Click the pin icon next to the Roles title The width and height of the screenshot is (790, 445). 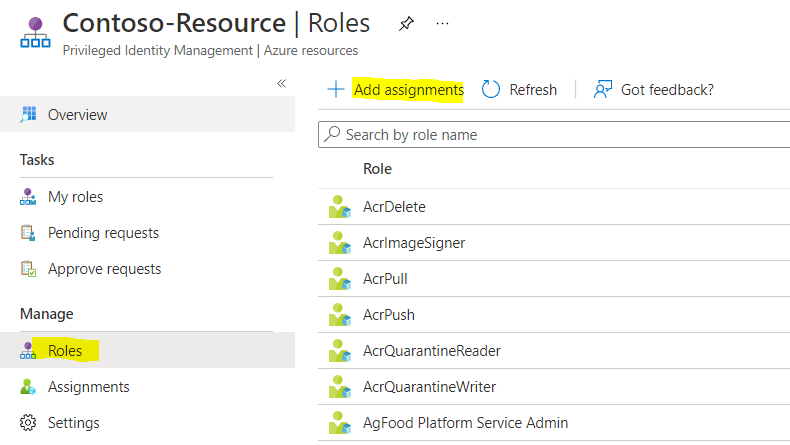tap(405, 23)
